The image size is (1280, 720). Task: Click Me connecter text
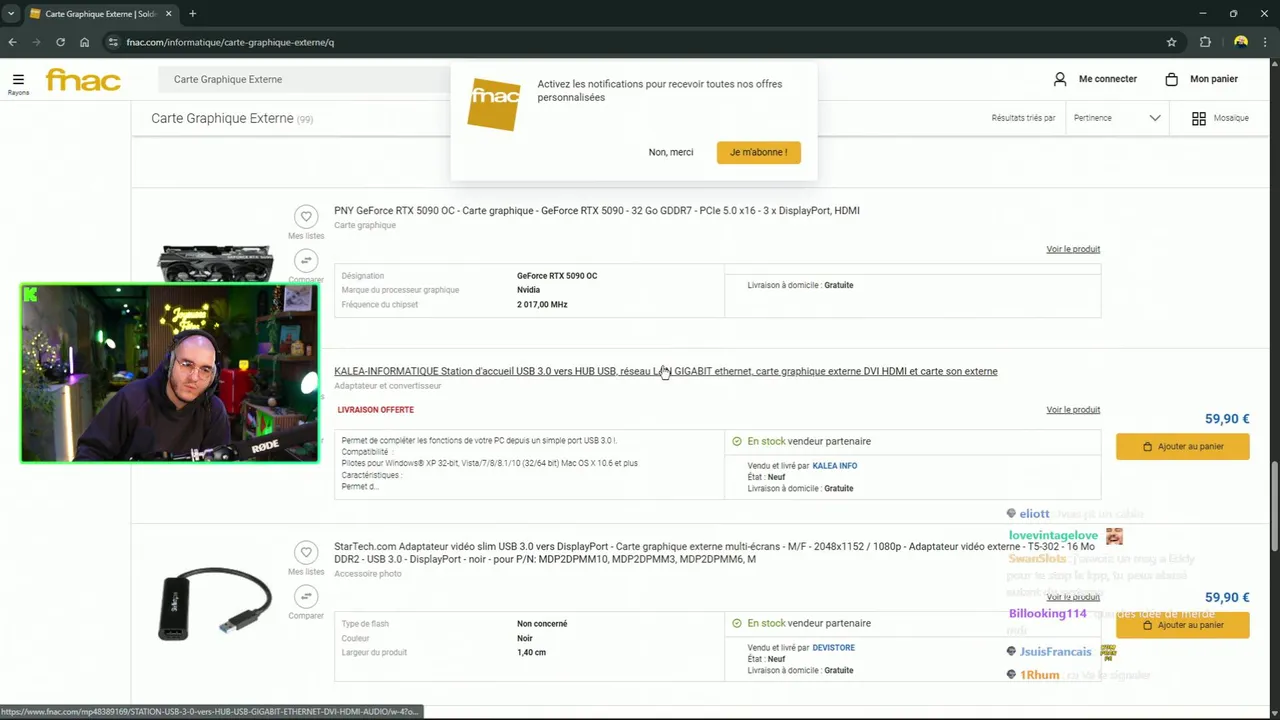tap(1108, 79)
